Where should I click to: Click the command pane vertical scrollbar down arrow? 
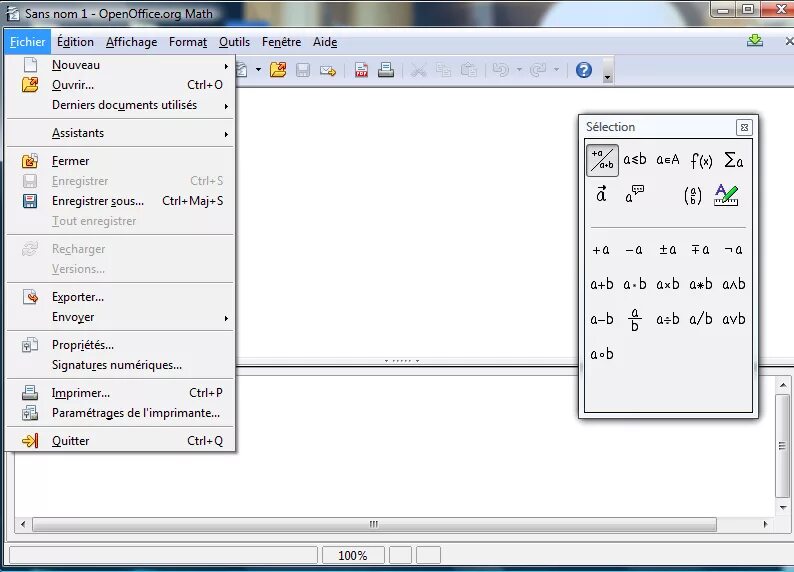[783, 508]
